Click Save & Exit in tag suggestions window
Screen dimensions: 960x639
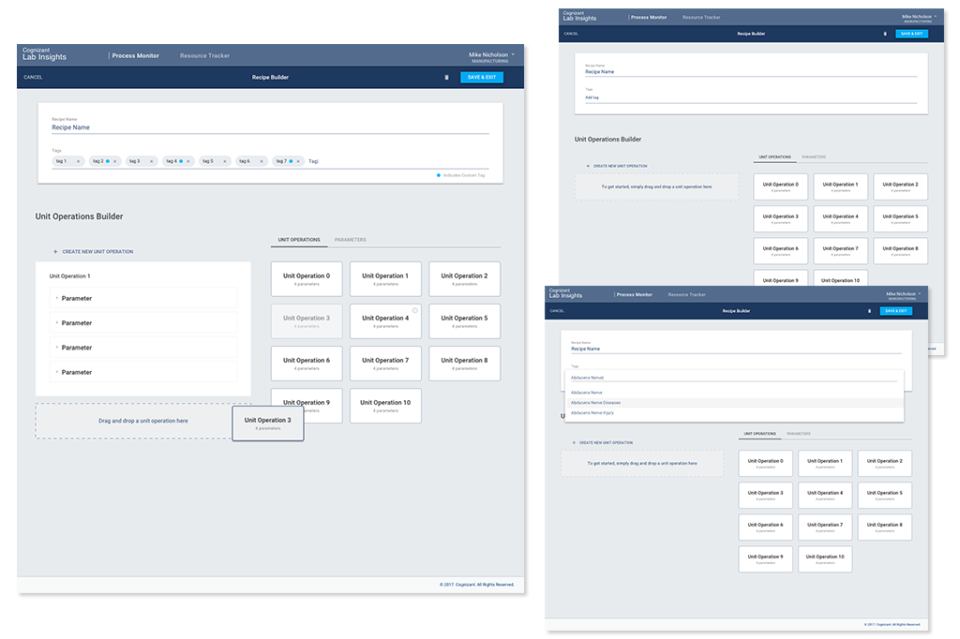(x=896, y=311)
